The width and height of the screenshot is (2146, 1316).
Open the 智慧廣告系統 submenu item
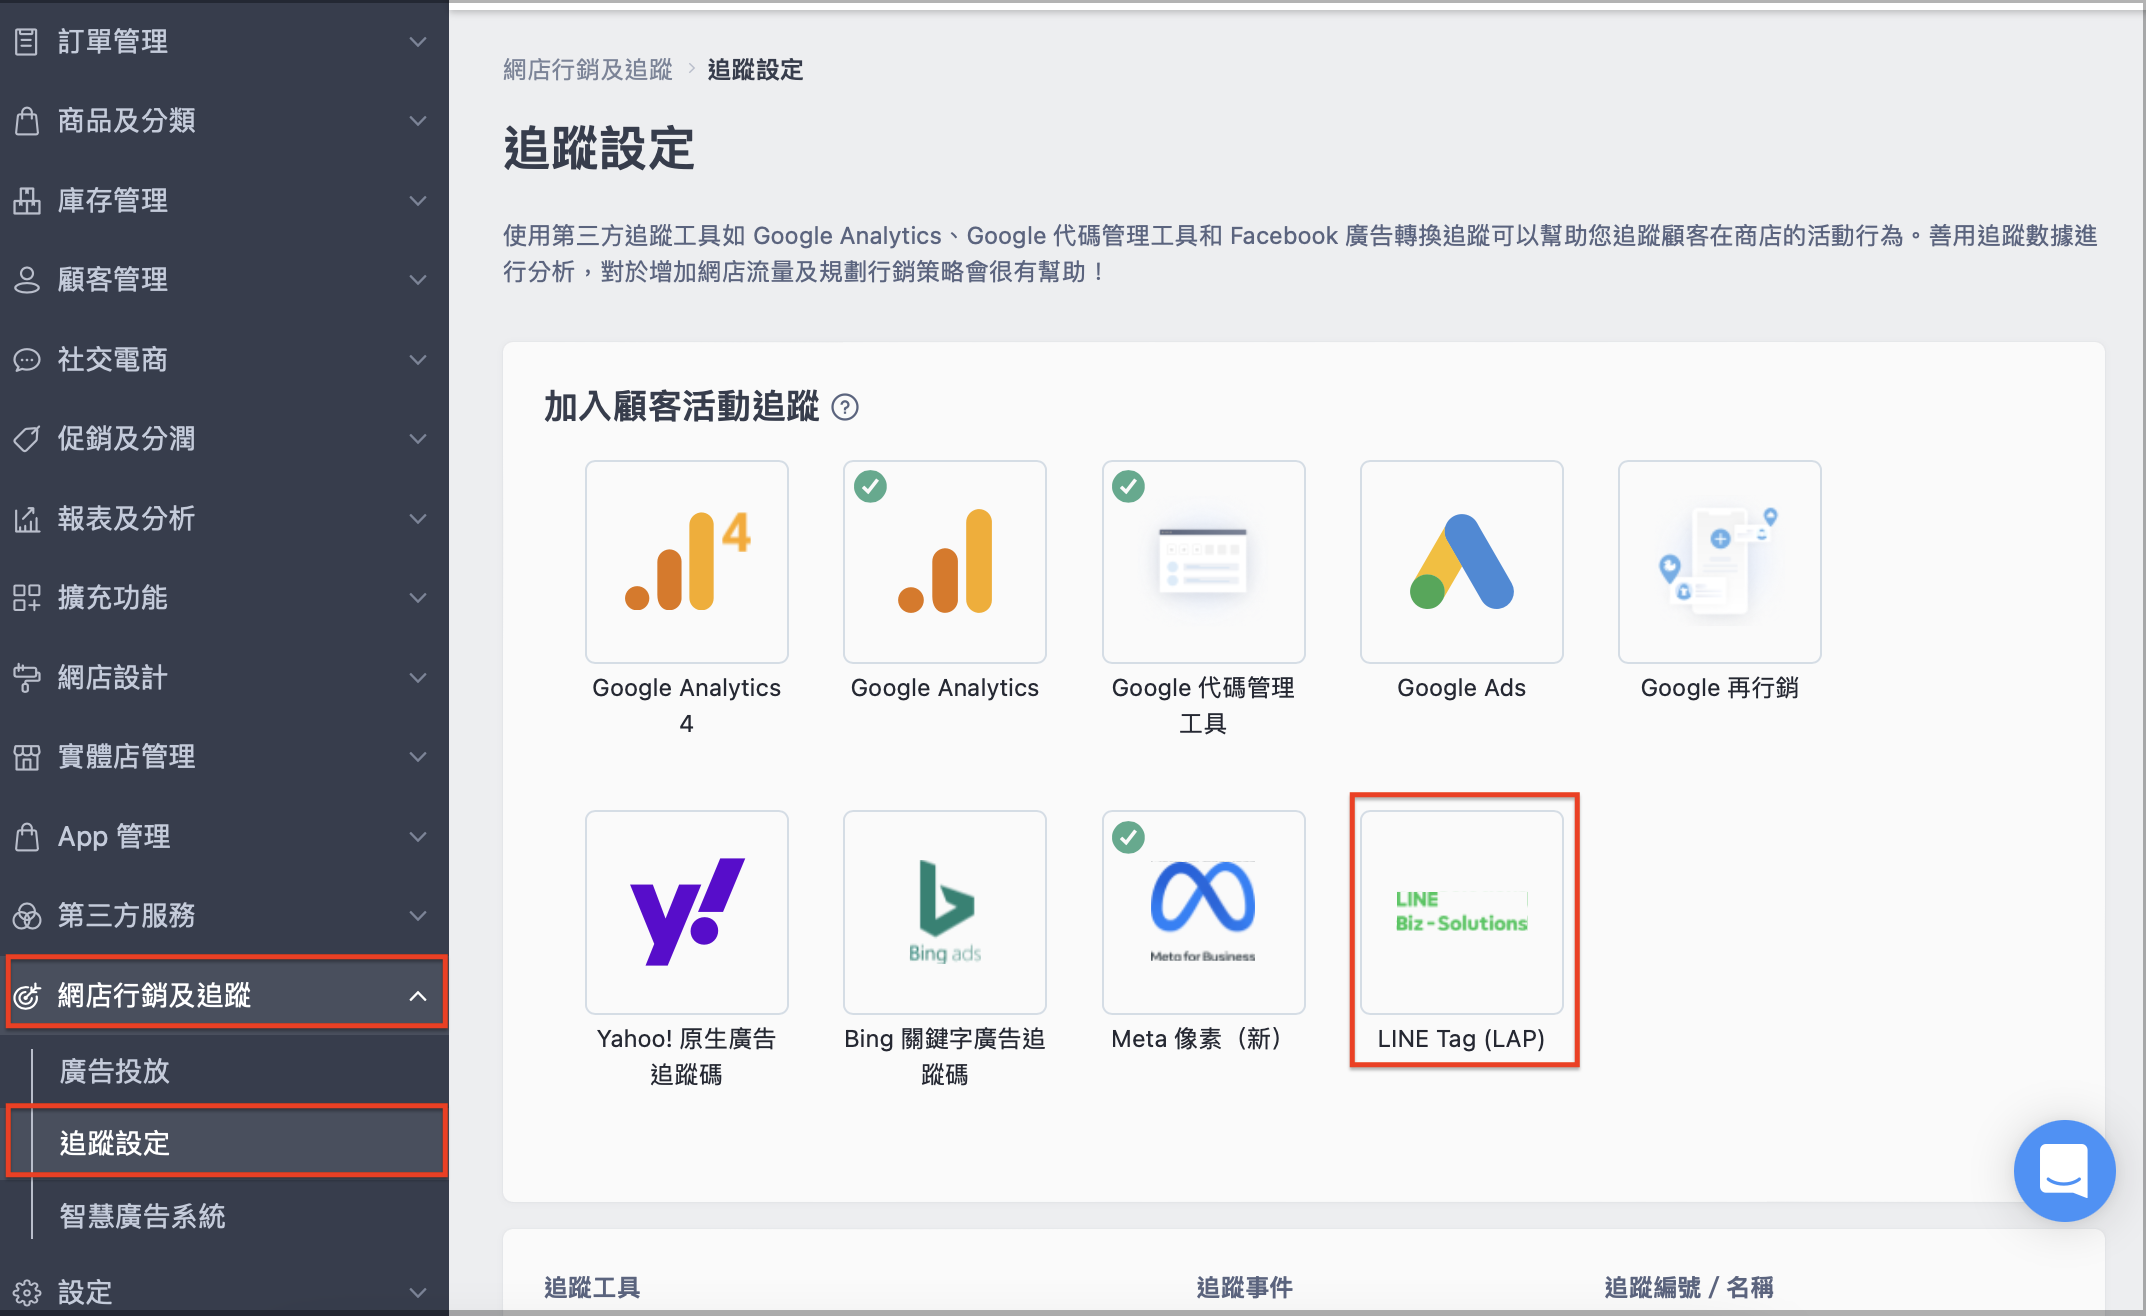[143, 1216]
